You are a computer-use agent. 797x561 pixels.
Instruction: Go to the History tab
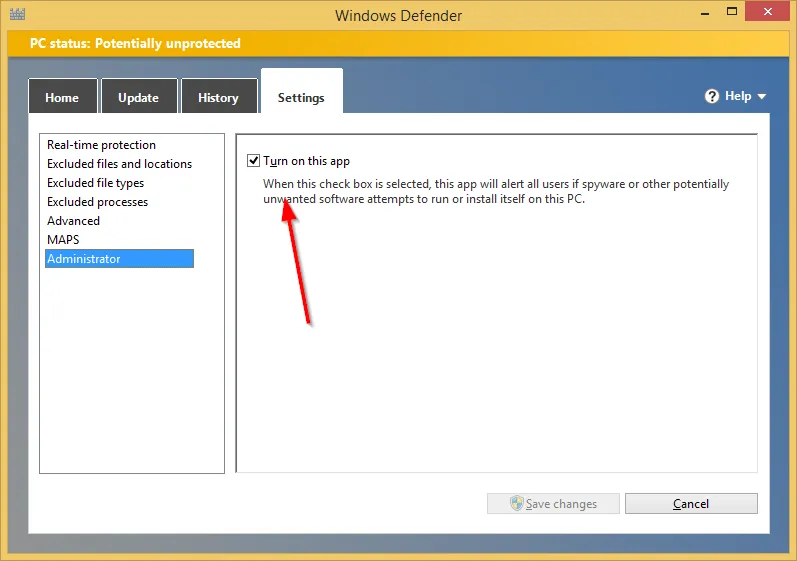coord(218,97)
